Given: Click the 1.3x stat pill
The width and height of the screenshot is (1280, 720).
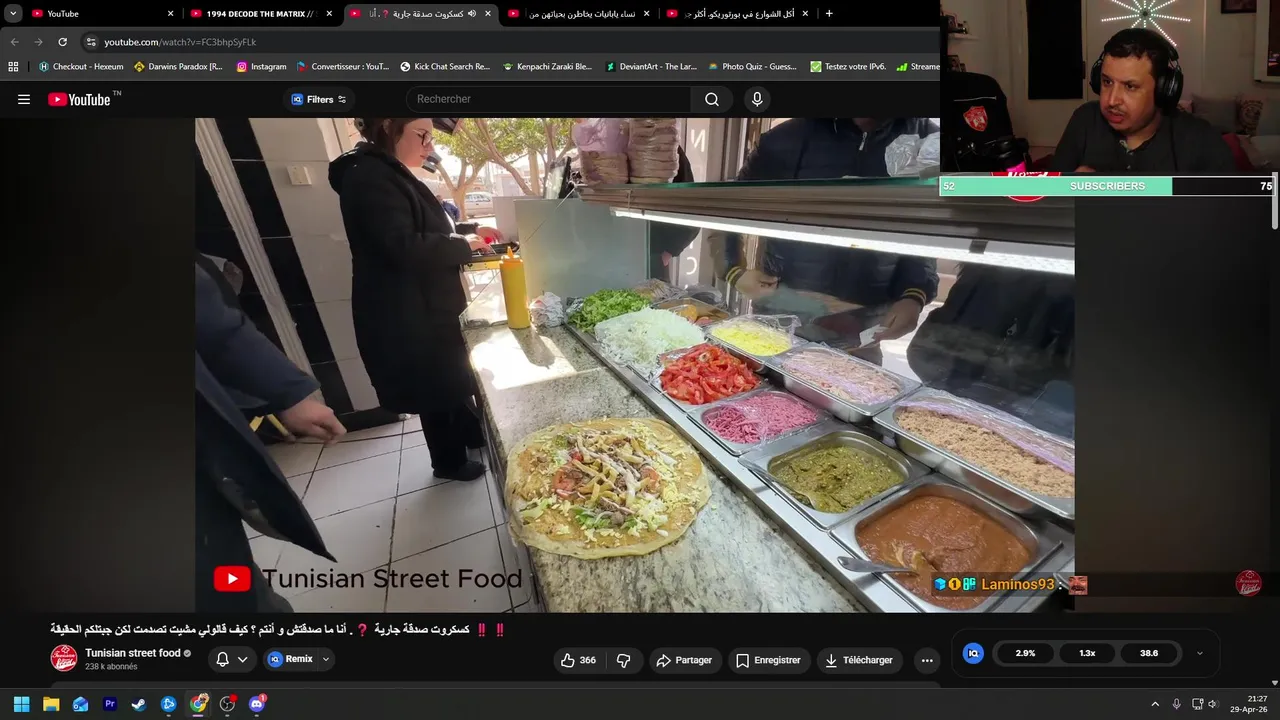Looking at the screenshot, I should coord(1087,653).
